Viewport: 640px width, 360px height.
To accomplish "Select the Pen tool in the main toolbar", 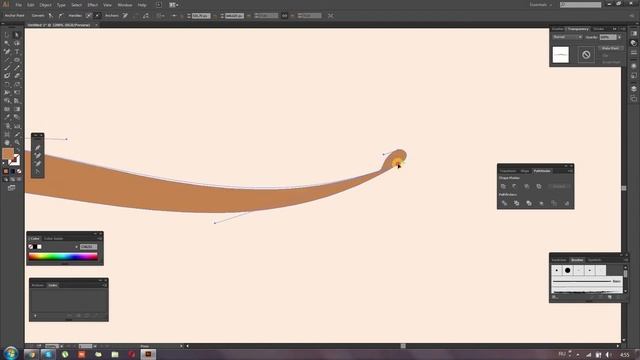I will click(x=7, y=51).
